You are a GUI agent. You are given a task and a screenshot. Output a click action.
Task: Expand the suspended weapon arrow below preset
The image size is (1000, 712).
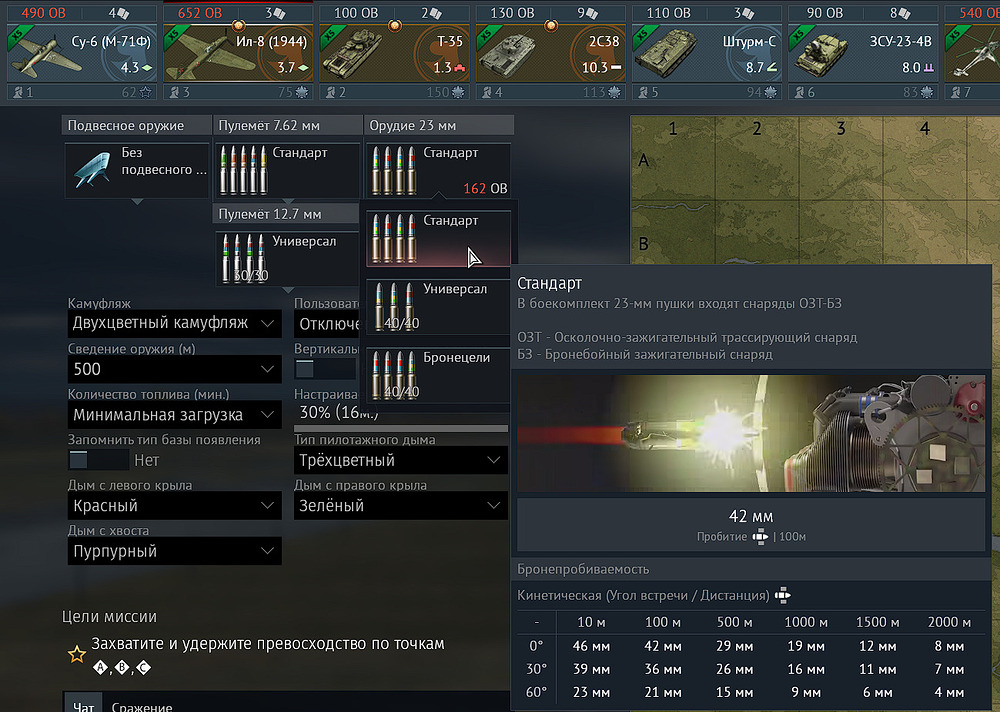click(x=137, y=202)
